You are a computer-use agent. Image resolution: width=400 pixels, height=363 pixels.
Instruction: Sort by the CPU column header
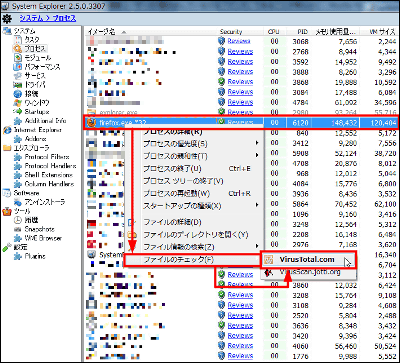(274, 32)
